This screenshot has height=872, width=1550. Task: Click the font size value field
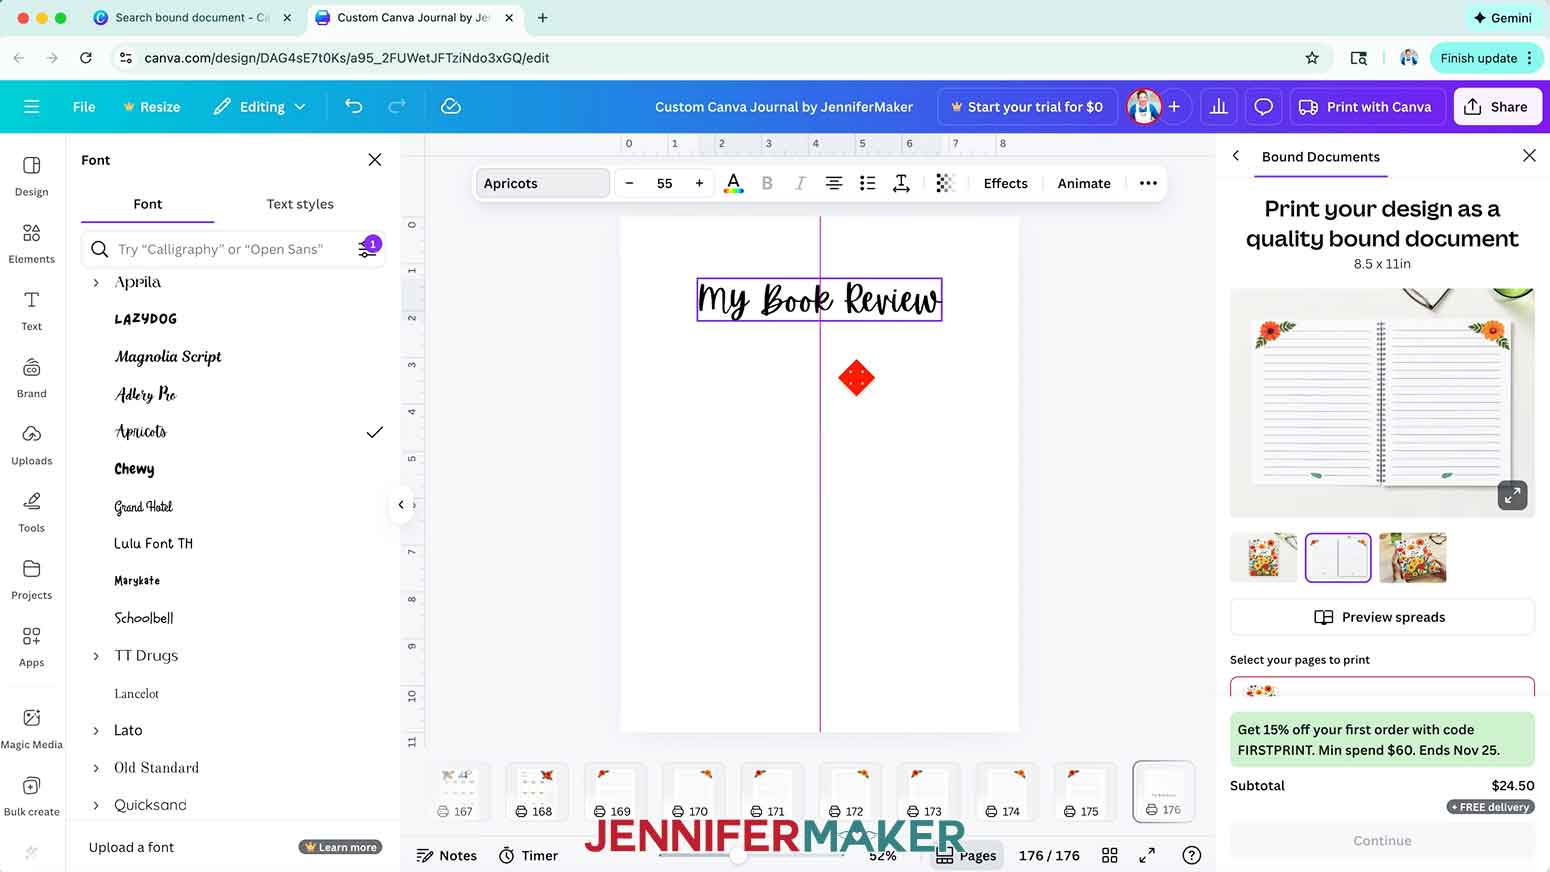coord(664,183)
